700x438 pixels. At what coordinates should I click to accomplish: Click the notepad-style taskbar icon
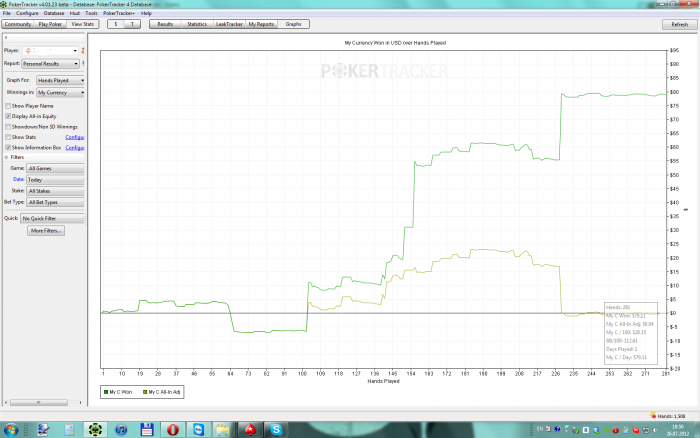coord(69,430)
